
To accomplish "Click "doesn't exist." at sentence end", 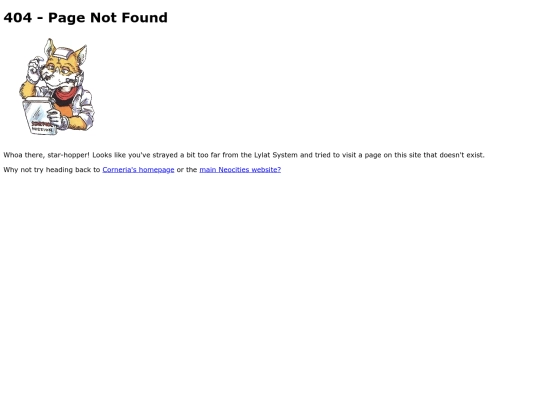I will point(462,155).
